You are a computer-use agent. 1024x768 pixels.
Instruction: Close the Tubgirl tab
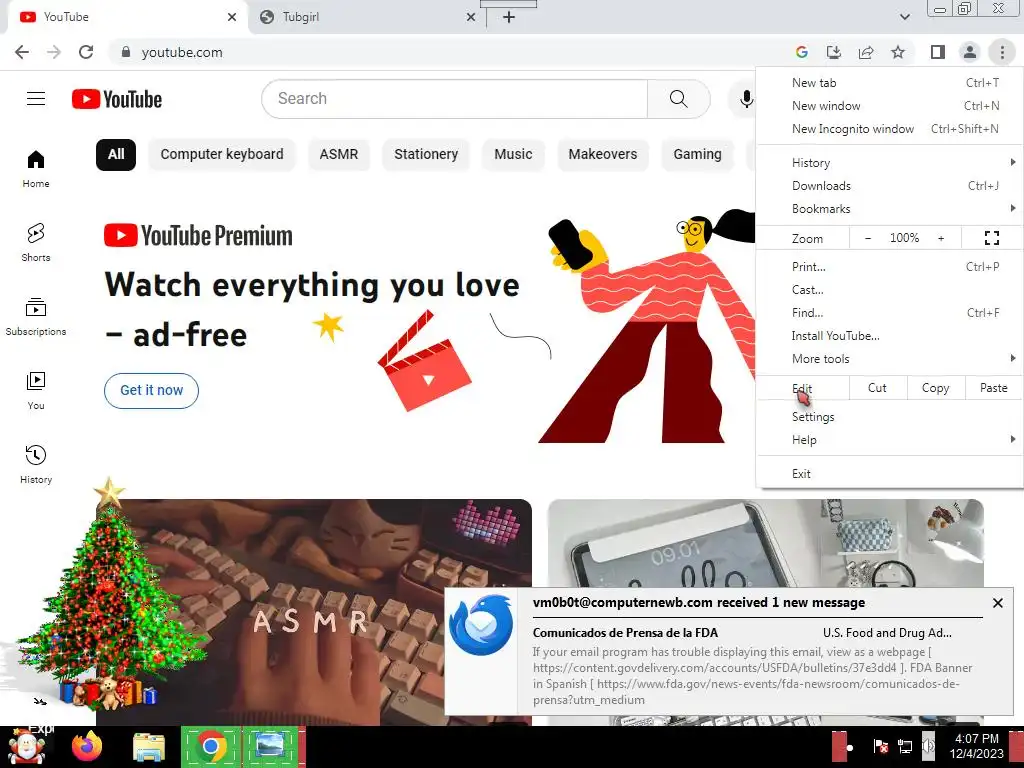tap(470, 17)
